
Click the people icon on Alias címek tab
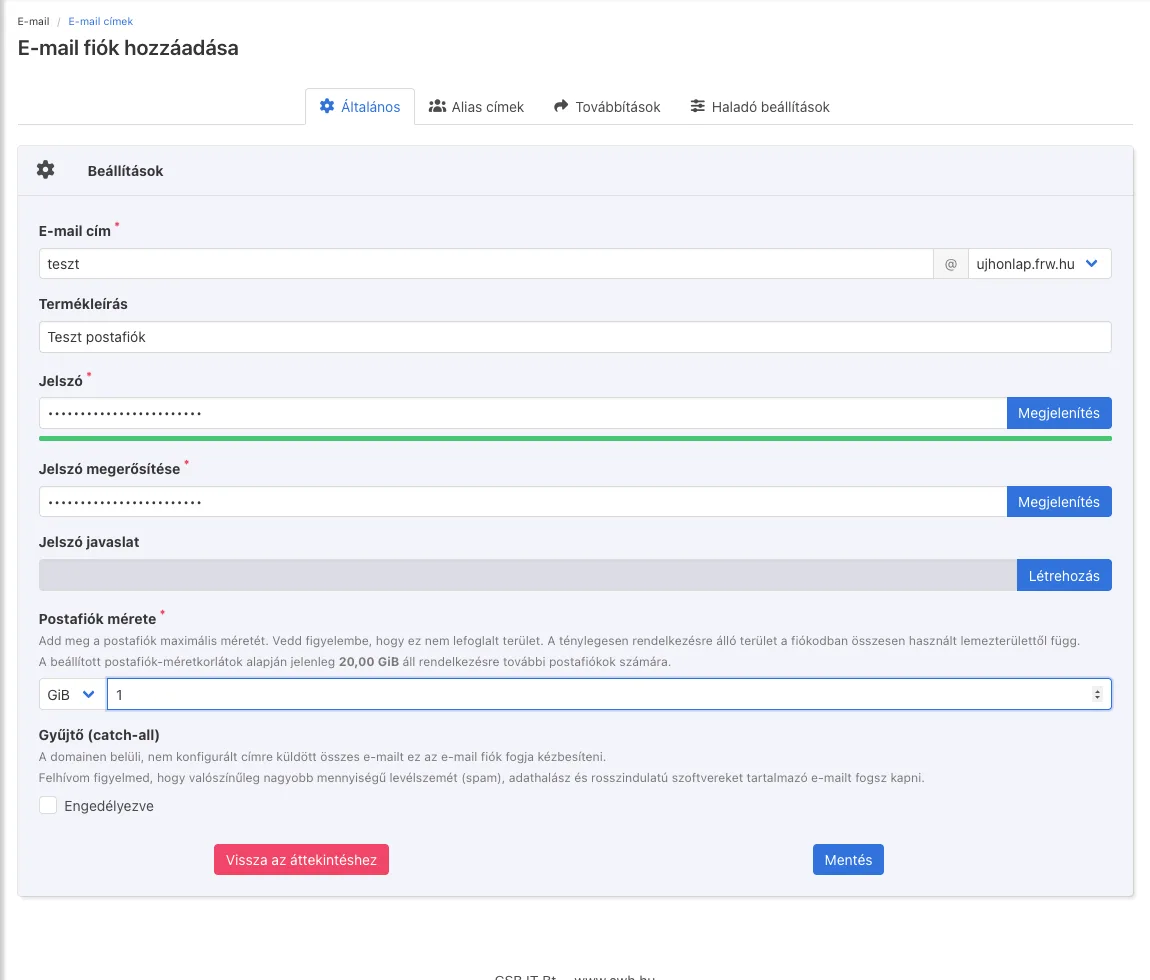coord(437,106)
